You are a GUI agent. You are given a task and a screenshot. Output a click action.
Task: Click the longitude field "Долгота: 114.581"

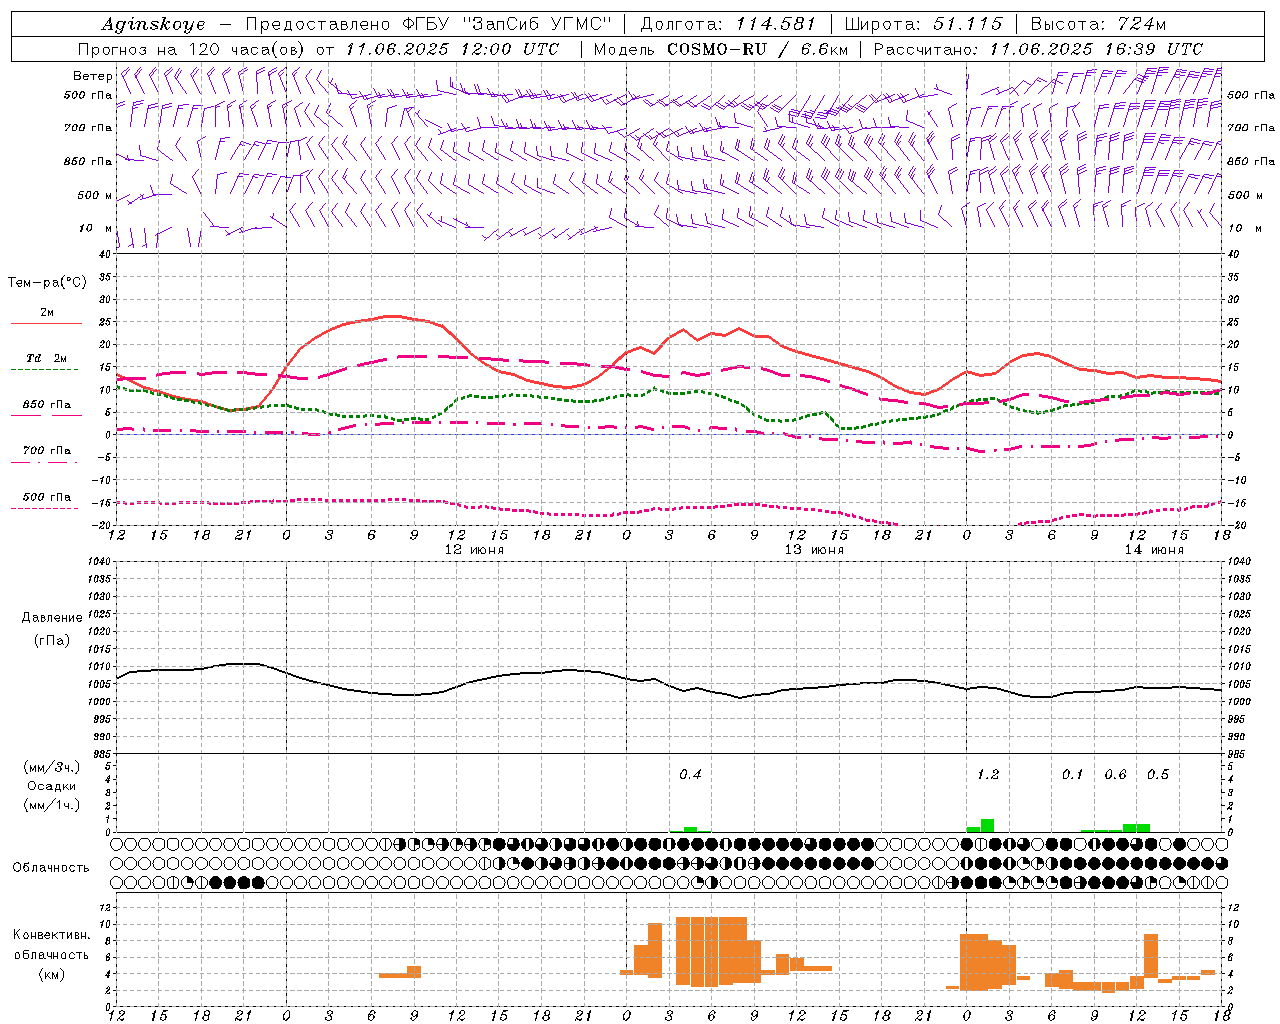point(728,24)
